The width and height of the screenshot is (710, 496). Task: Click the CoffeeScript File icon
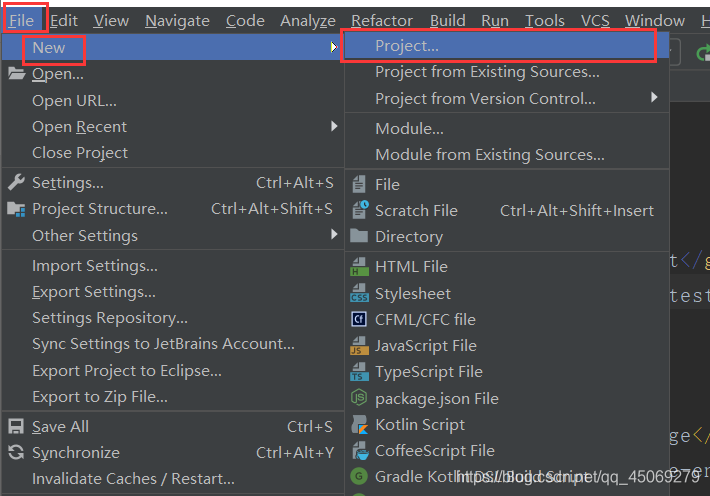(360, 451)
